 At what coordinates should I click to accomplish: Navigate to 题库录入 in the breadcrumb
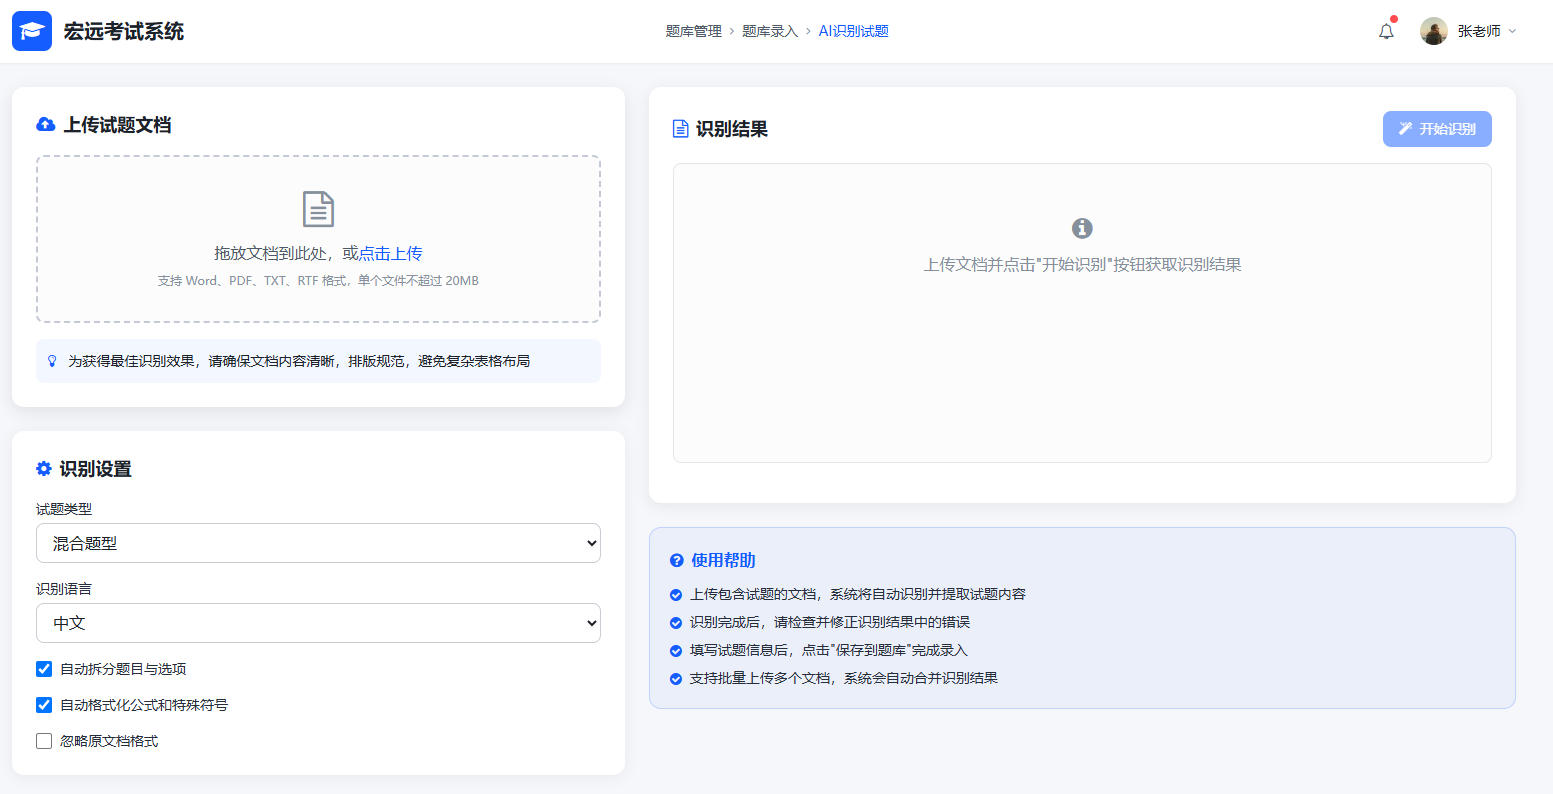[x=769, y=31]
